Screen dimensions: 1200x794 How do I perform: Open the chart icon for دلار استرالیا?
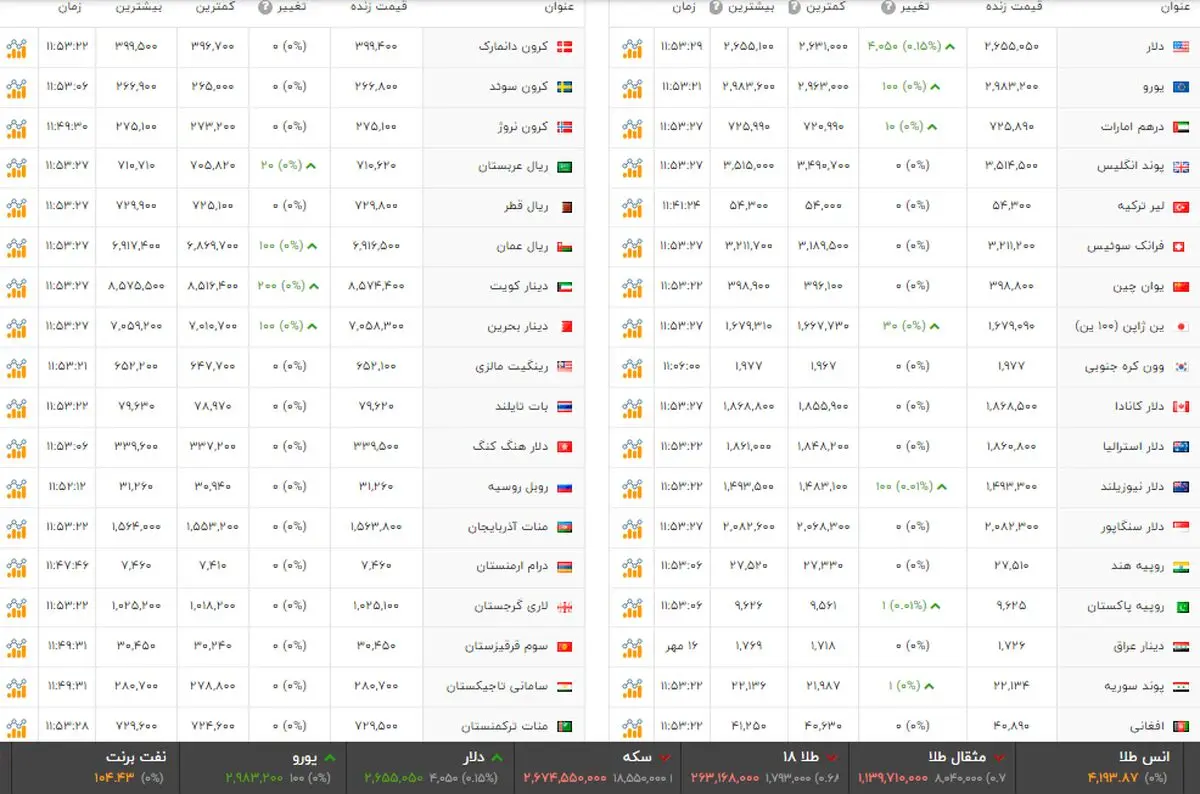click(632, 447)
